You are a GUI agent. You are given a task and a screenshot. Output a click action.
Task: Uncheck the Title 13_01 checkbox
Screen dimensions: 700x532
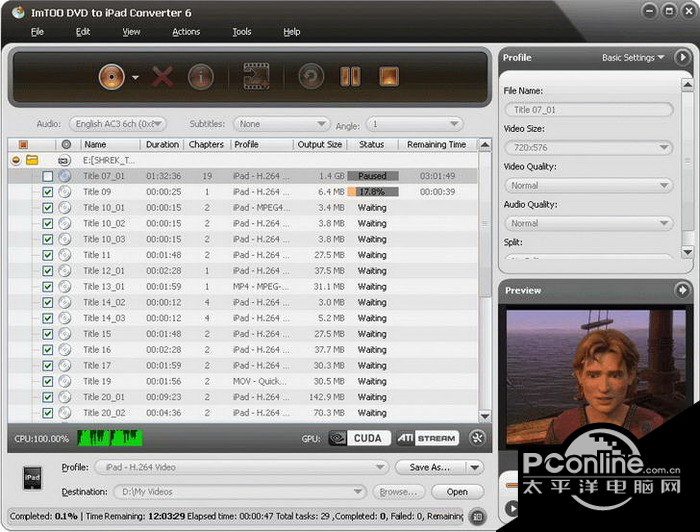(48, 287)
